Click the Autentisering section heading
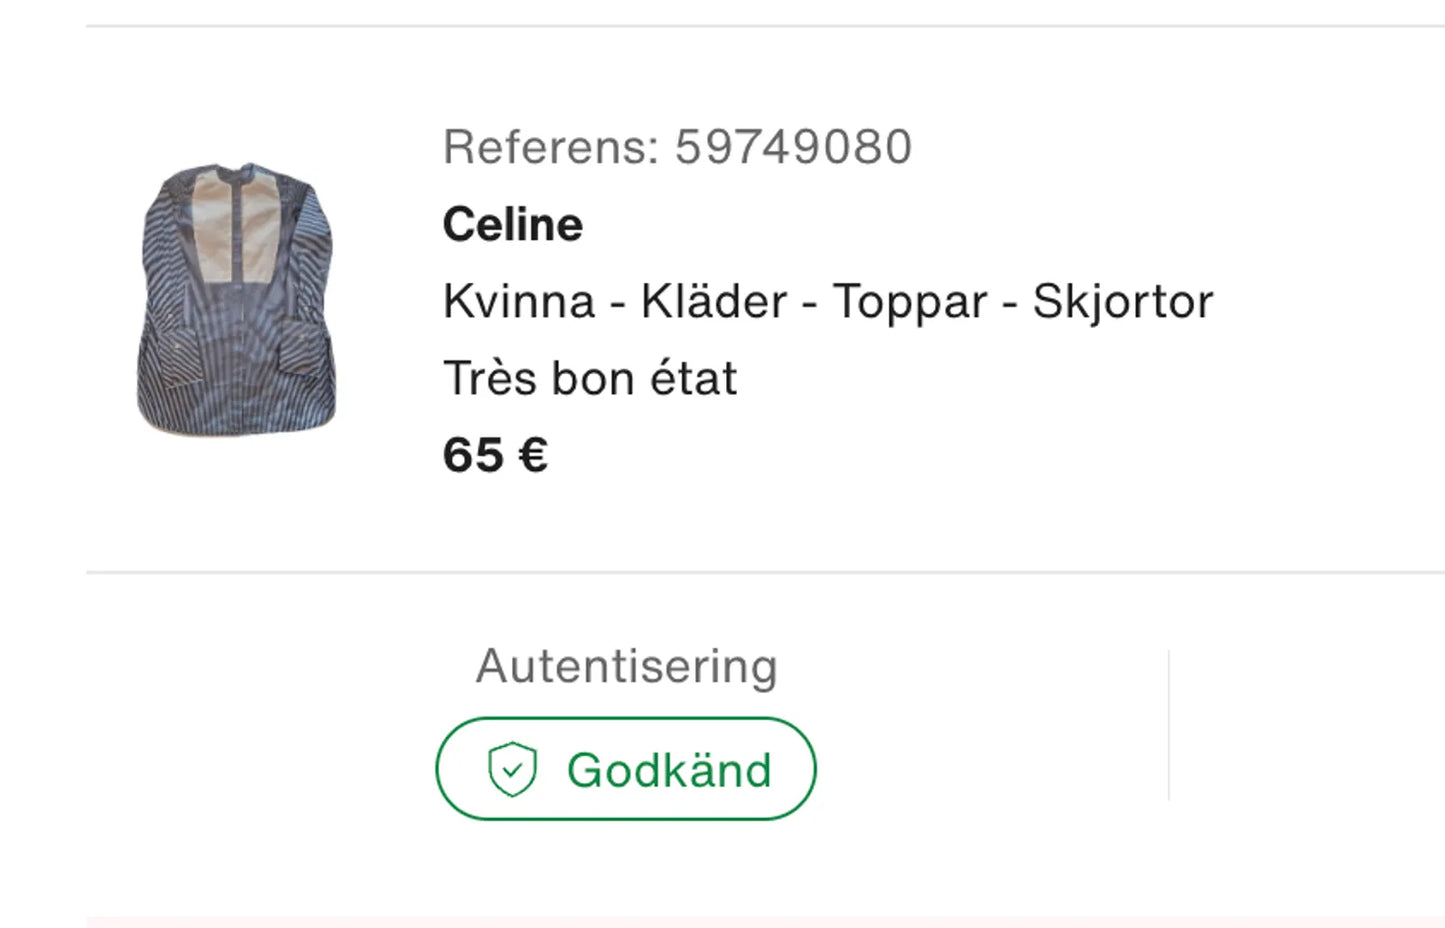Viewport: 1445px width, 928px height. coord(627,665)
